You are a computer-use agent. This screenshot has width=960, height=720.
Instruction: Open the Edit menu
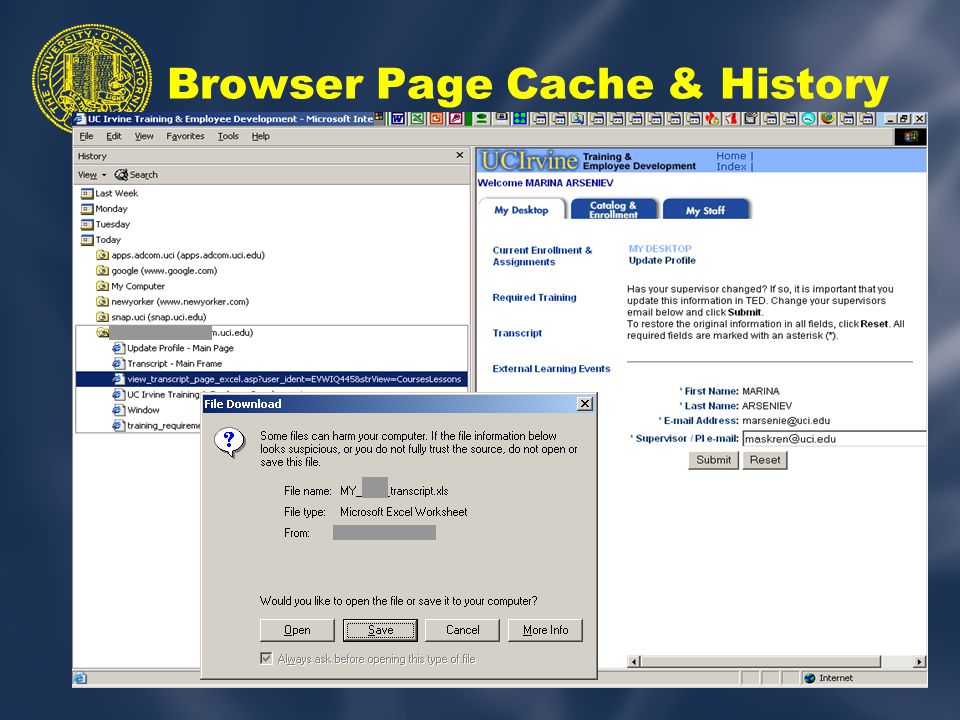tap(114, 137)
